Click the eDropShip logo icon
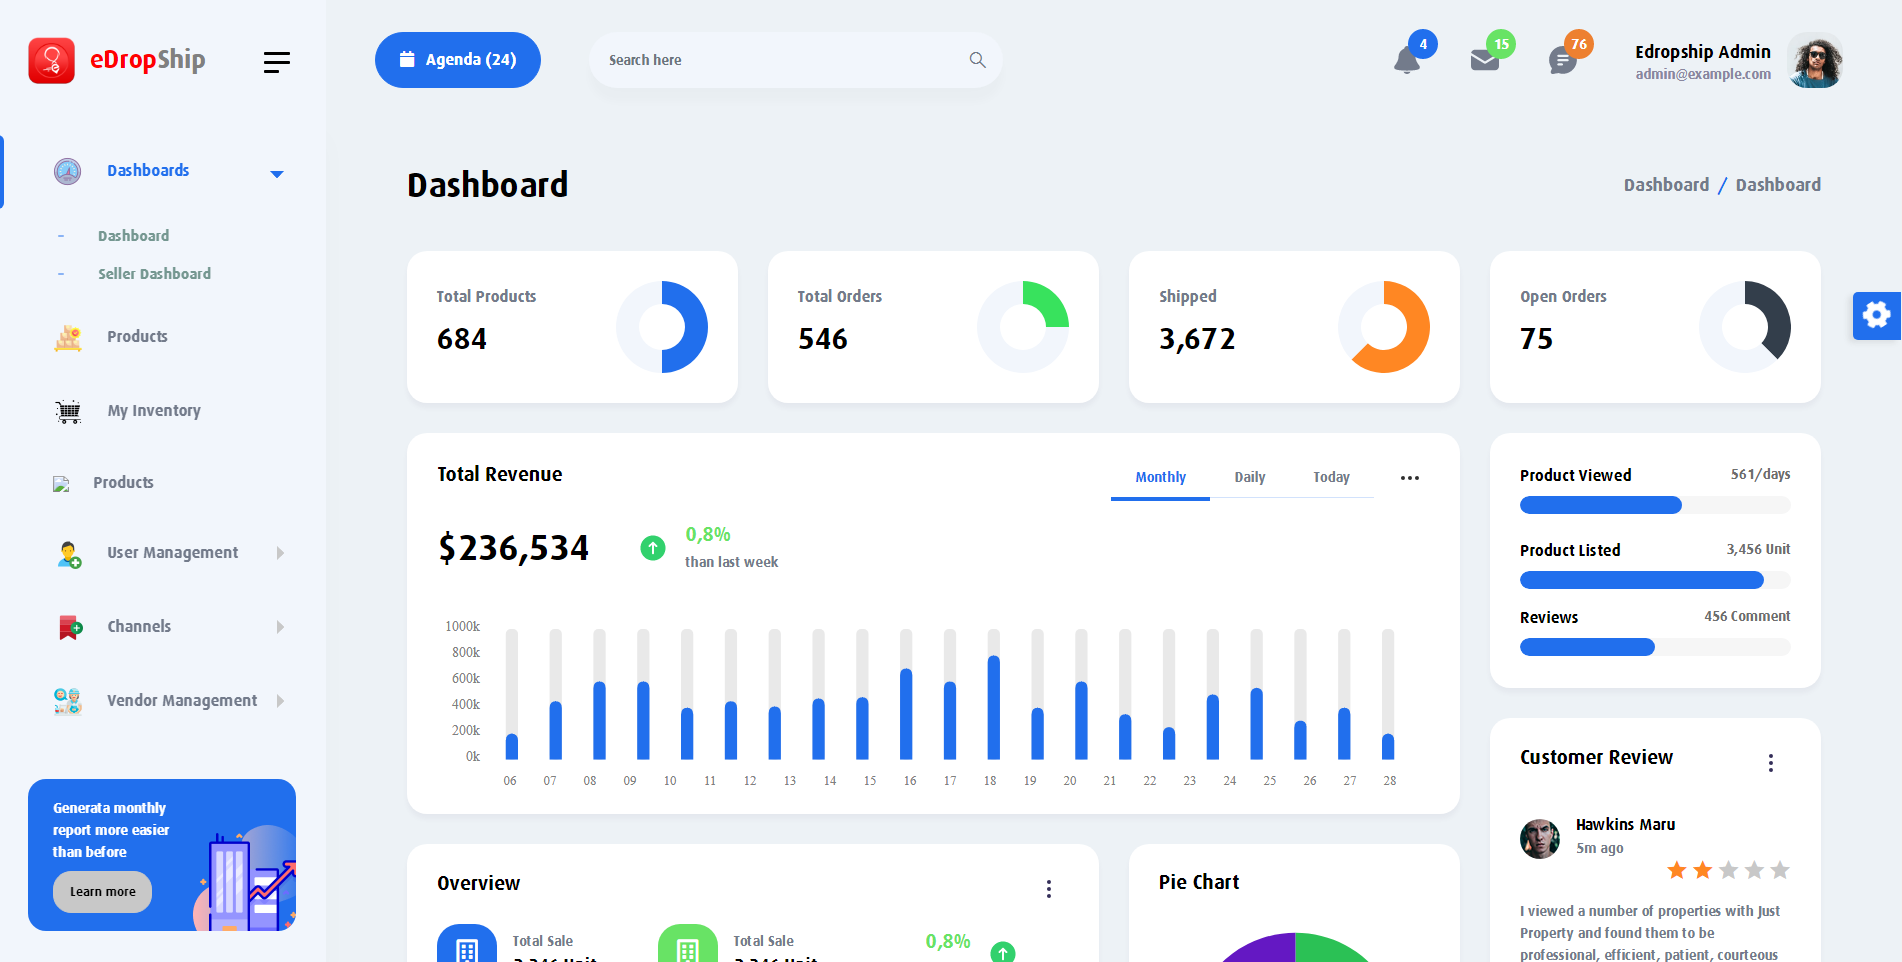 (x=51, y=60)
